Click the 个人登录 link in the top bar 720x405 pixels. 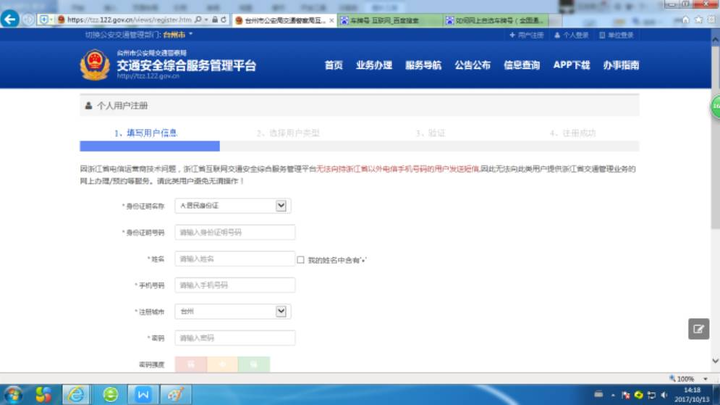tap(571, 35)
